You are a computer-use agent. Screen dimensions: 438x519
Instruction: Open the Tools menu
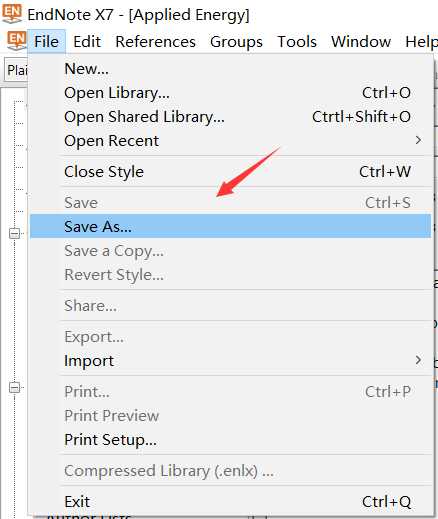(297, 42)
